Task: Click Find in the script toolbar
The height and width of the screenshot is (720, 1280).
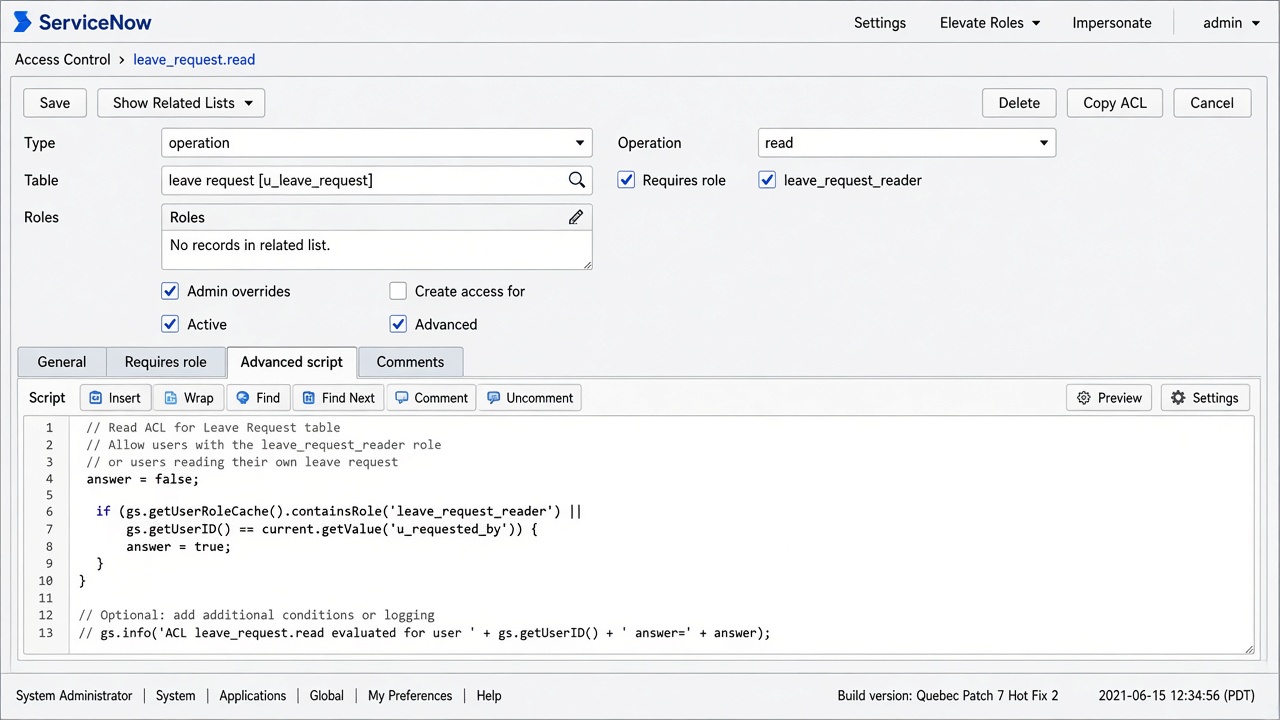Action: click(258, 398)
